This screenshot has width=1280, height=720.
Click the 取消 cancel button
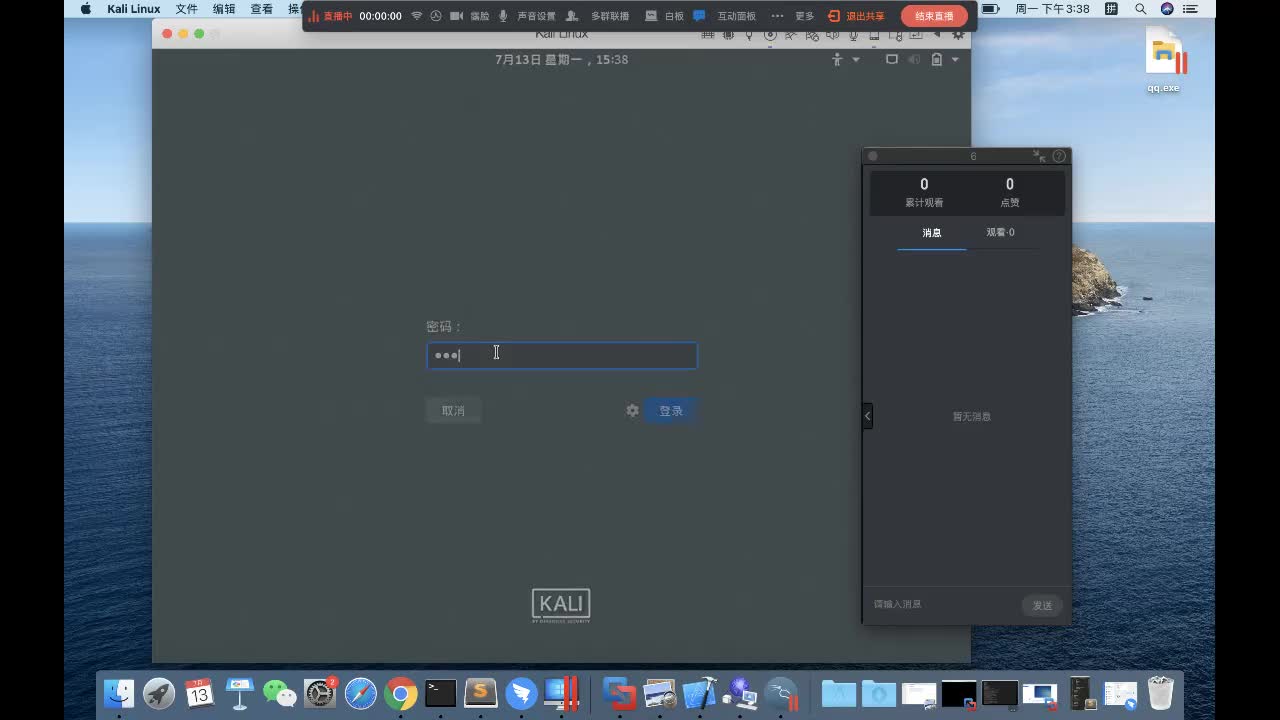(x=453, y=411)
